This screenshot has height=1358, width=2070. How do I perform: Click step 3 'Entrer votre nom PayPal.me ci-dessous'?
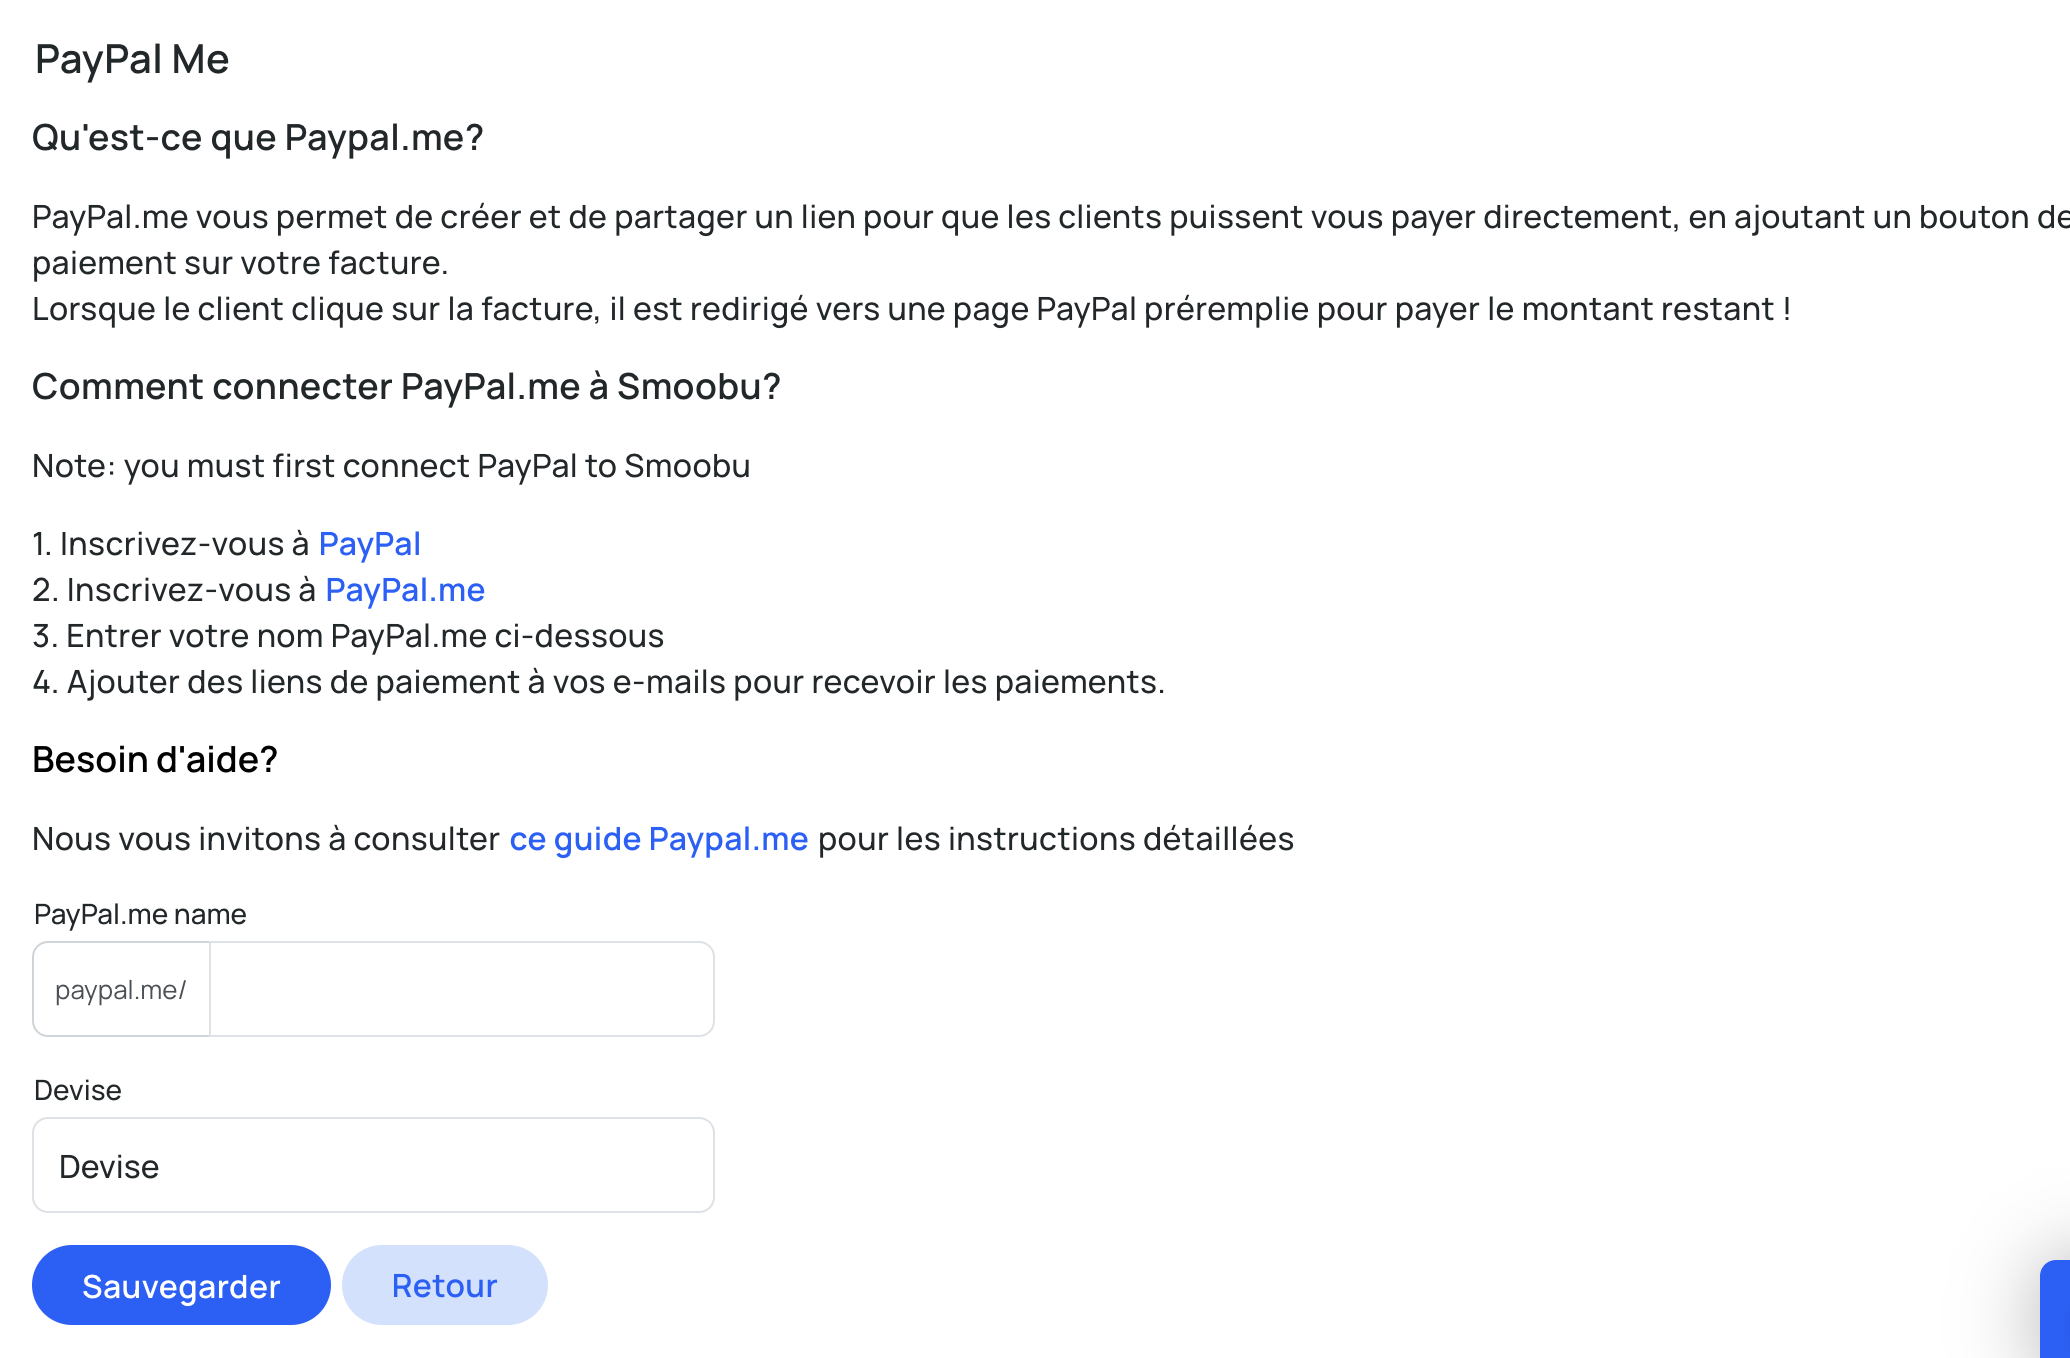coord(348,636)
